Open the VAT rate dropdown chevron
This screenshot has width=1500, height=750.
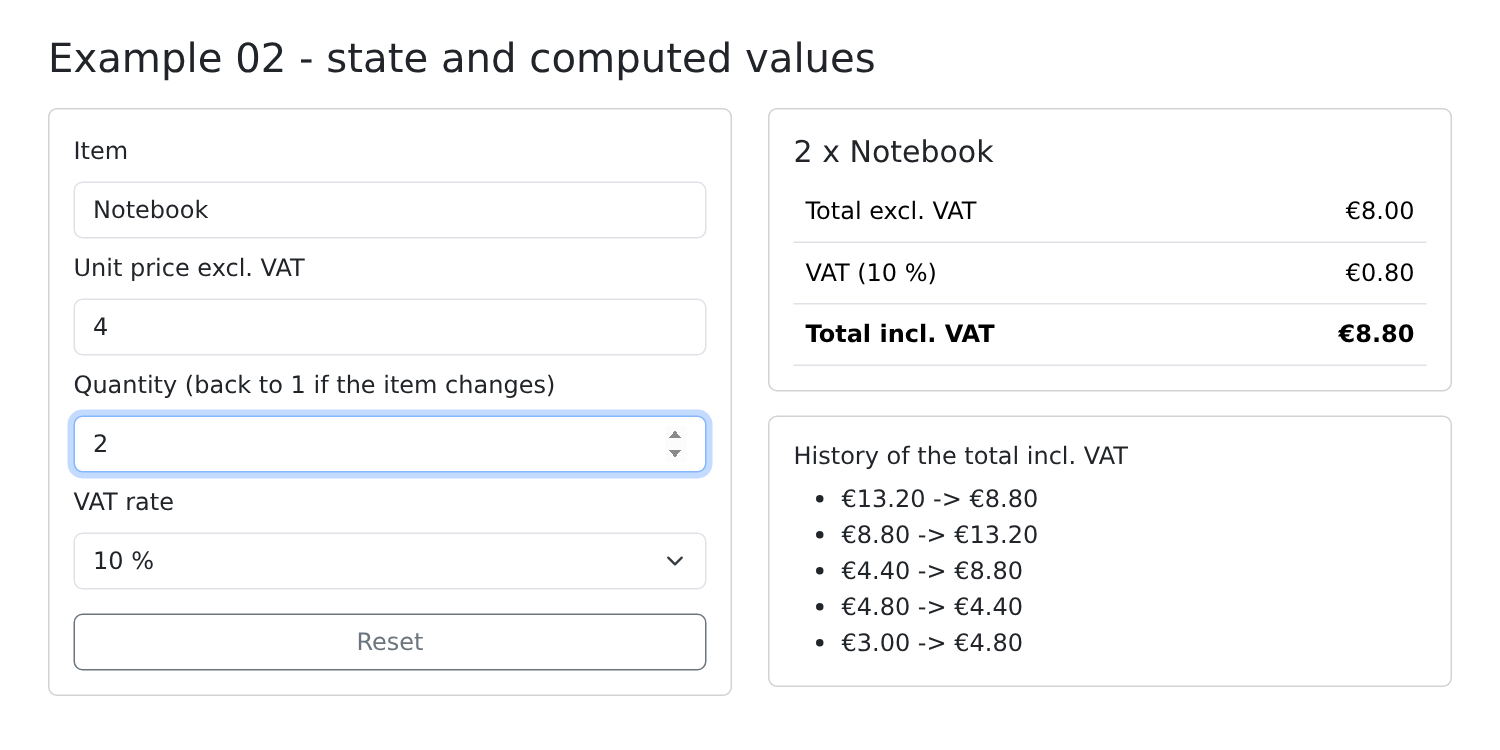coord(675,561)
